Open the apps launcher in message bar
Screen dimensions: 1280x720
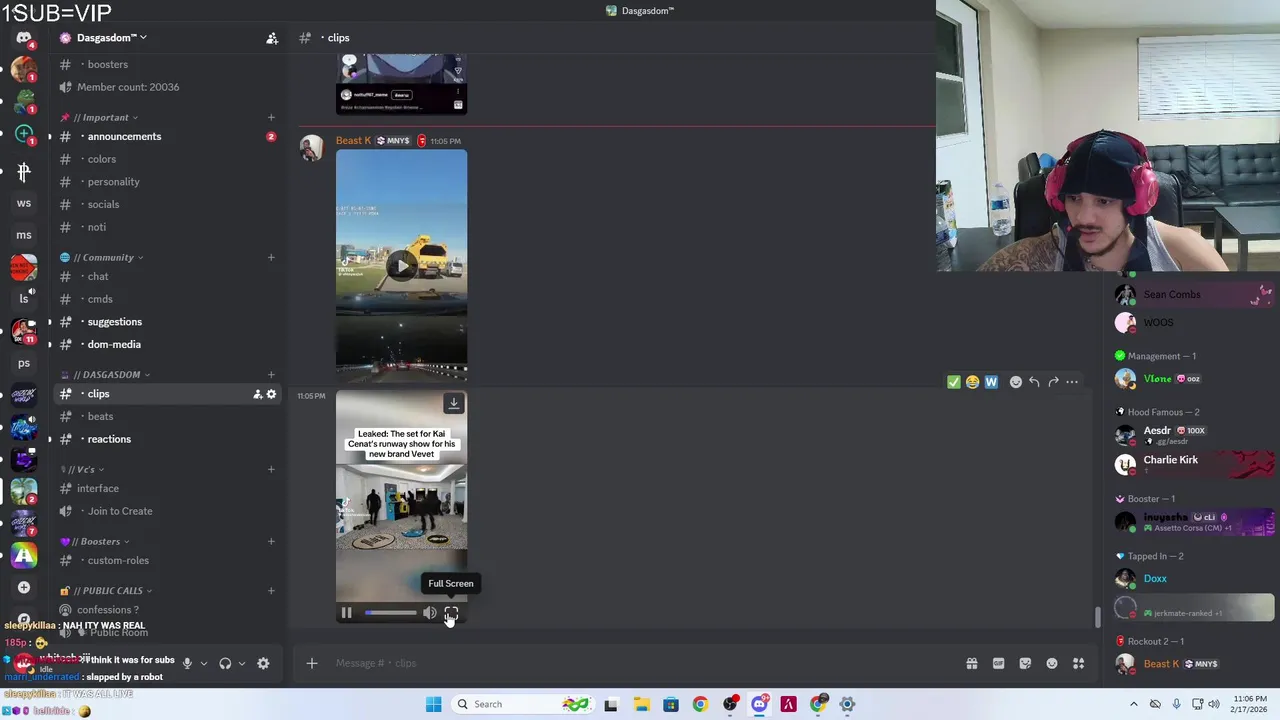click(1079, 663)
